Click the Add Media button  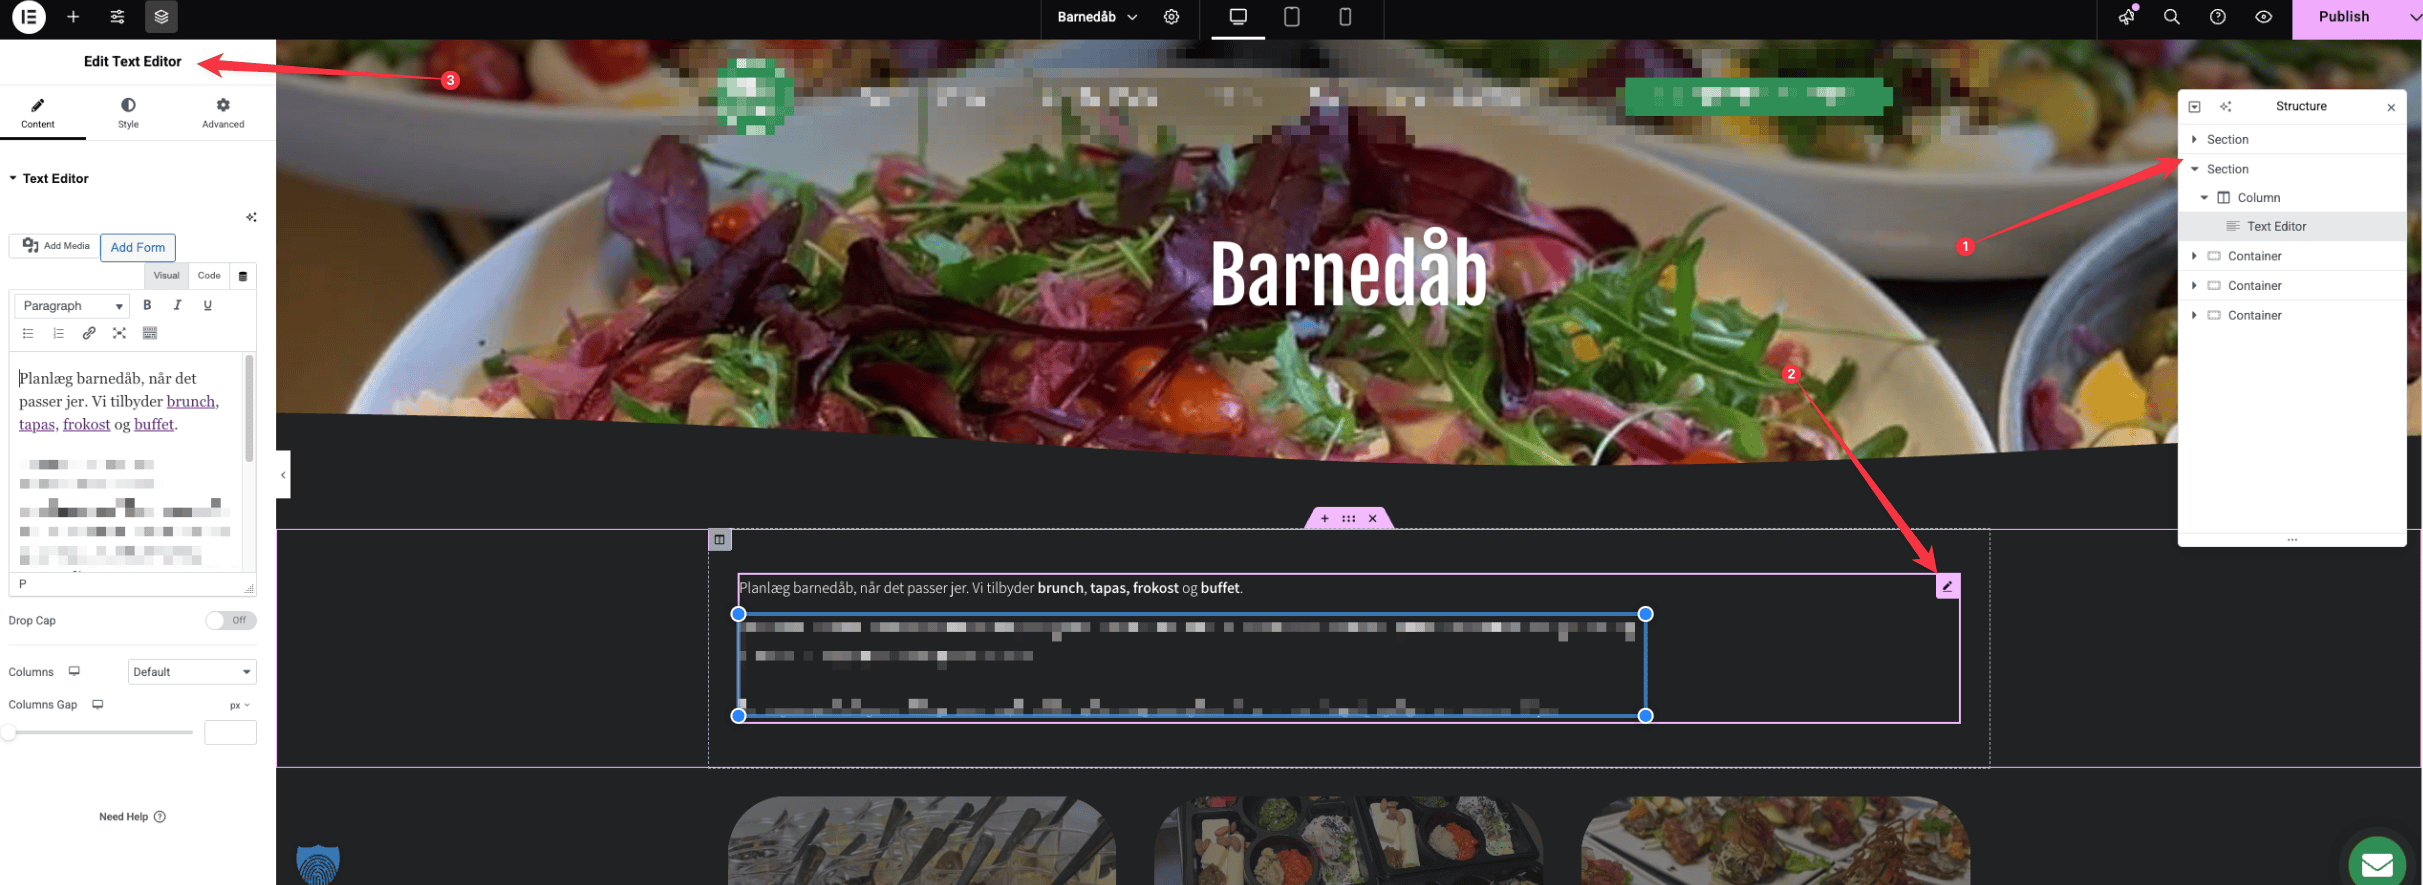[x=57, y=246]
